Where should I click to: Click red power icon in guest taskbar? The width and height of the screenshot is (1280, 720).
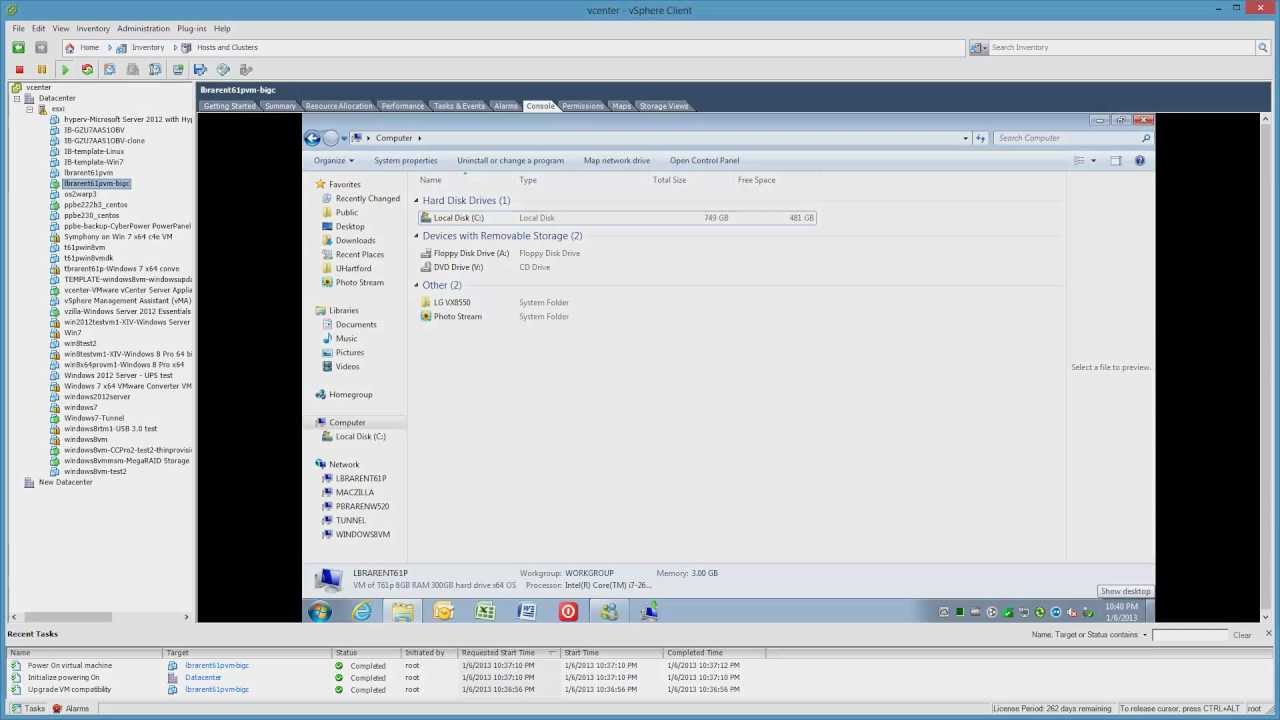click(568, 612)
